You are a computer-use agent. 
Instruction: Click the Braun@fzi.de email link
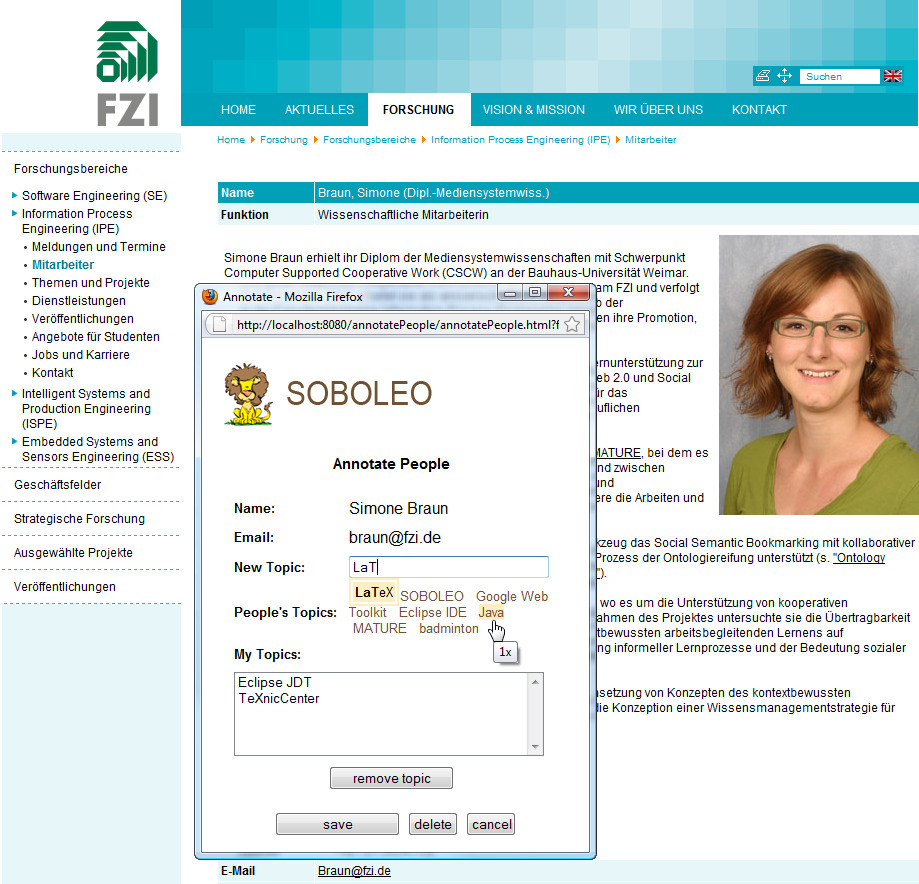(x=354, y=871)
